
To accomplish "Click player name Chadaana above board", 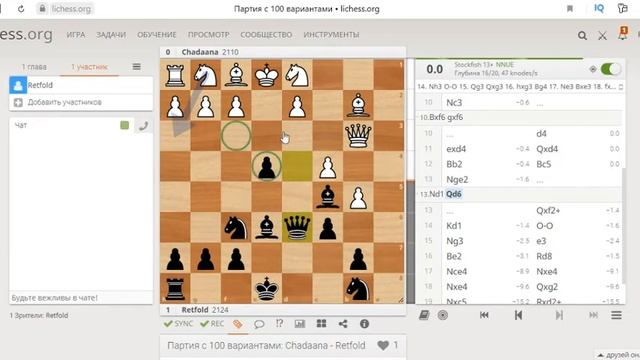I will [200, 52].
